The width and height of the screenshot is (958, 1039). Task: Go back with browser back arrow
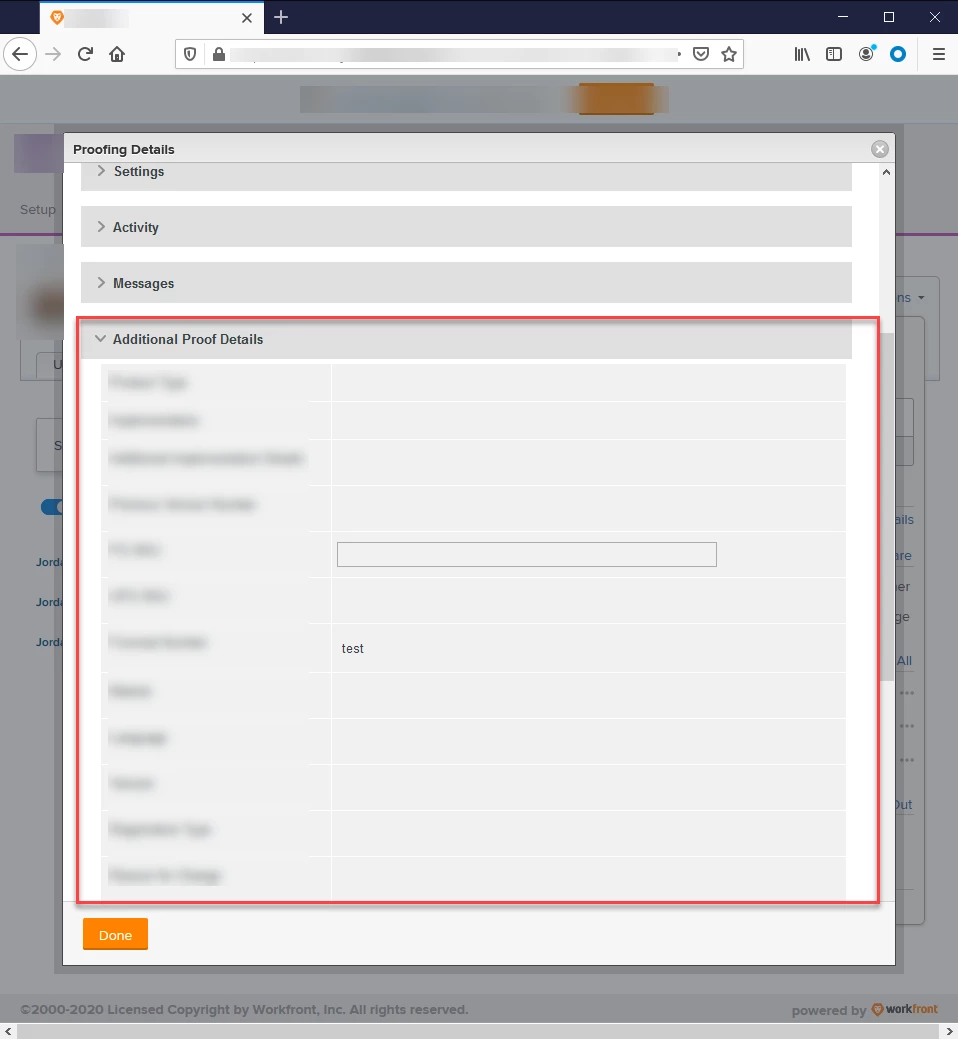pos(20,54)
